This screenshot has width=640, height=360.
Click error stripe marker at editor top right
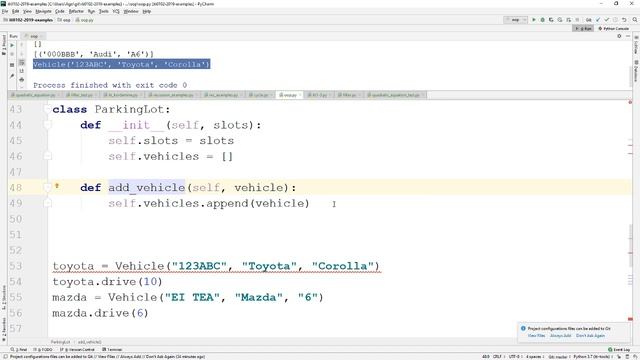(x=630, y=102)
